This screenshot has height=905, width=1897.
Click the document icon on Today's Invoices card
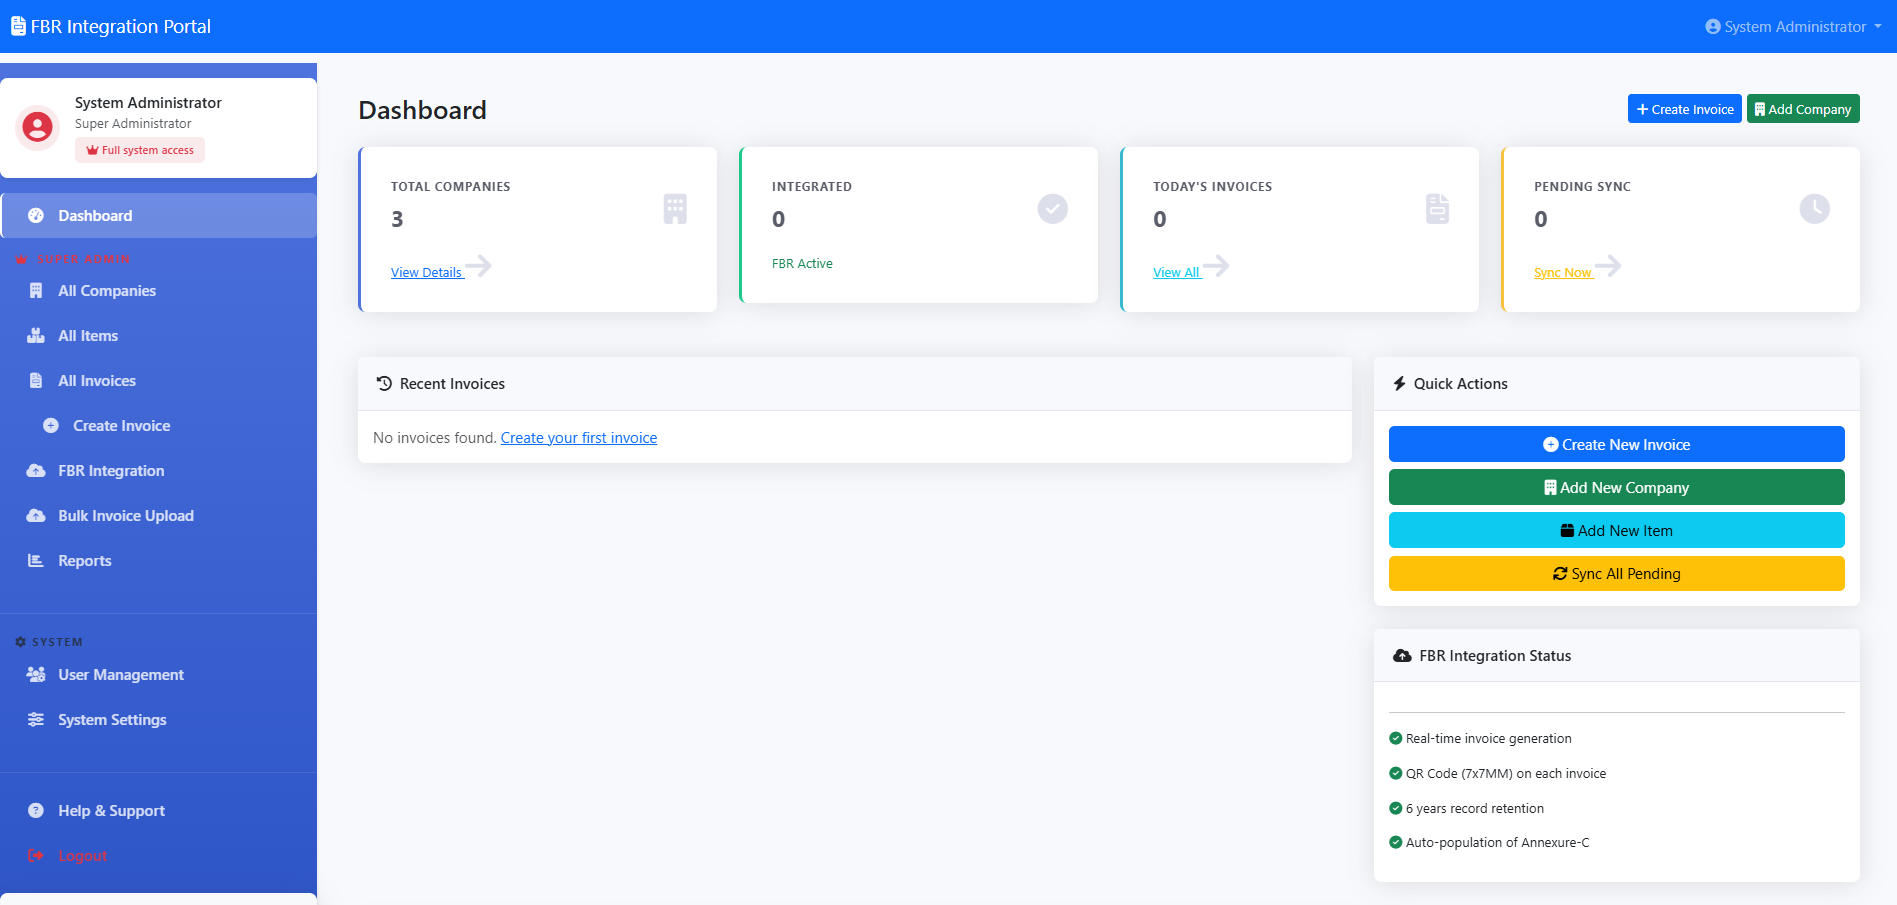1437,209
